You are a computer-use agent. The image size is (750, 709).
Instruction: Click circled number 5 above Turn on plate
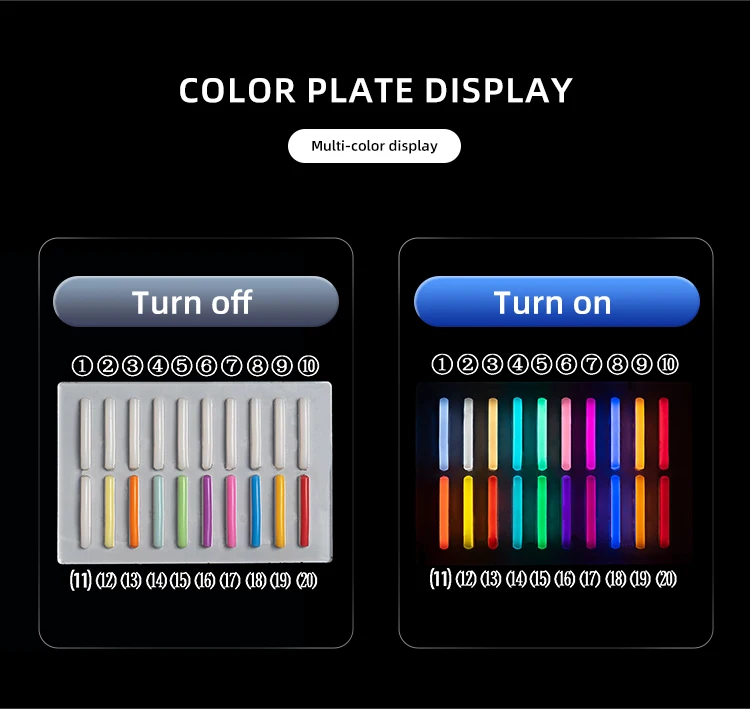click(541, 364)
